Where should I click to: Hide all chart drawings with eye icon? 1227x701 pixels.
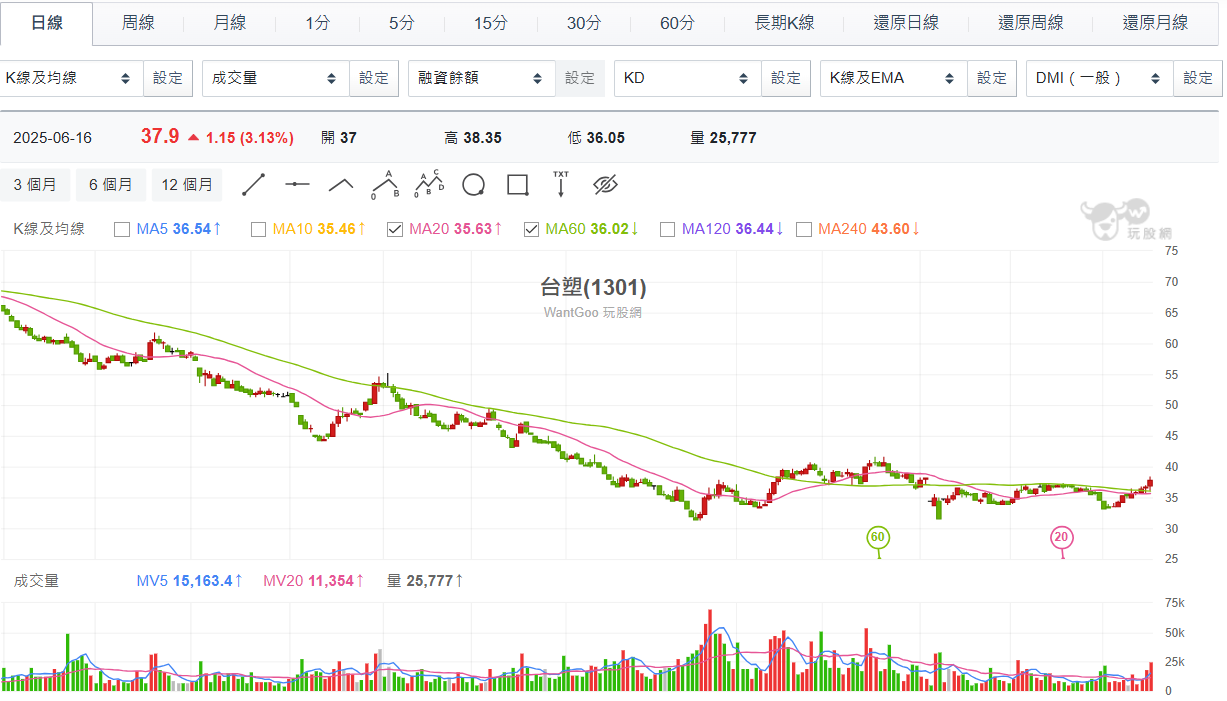coord(604,184)
